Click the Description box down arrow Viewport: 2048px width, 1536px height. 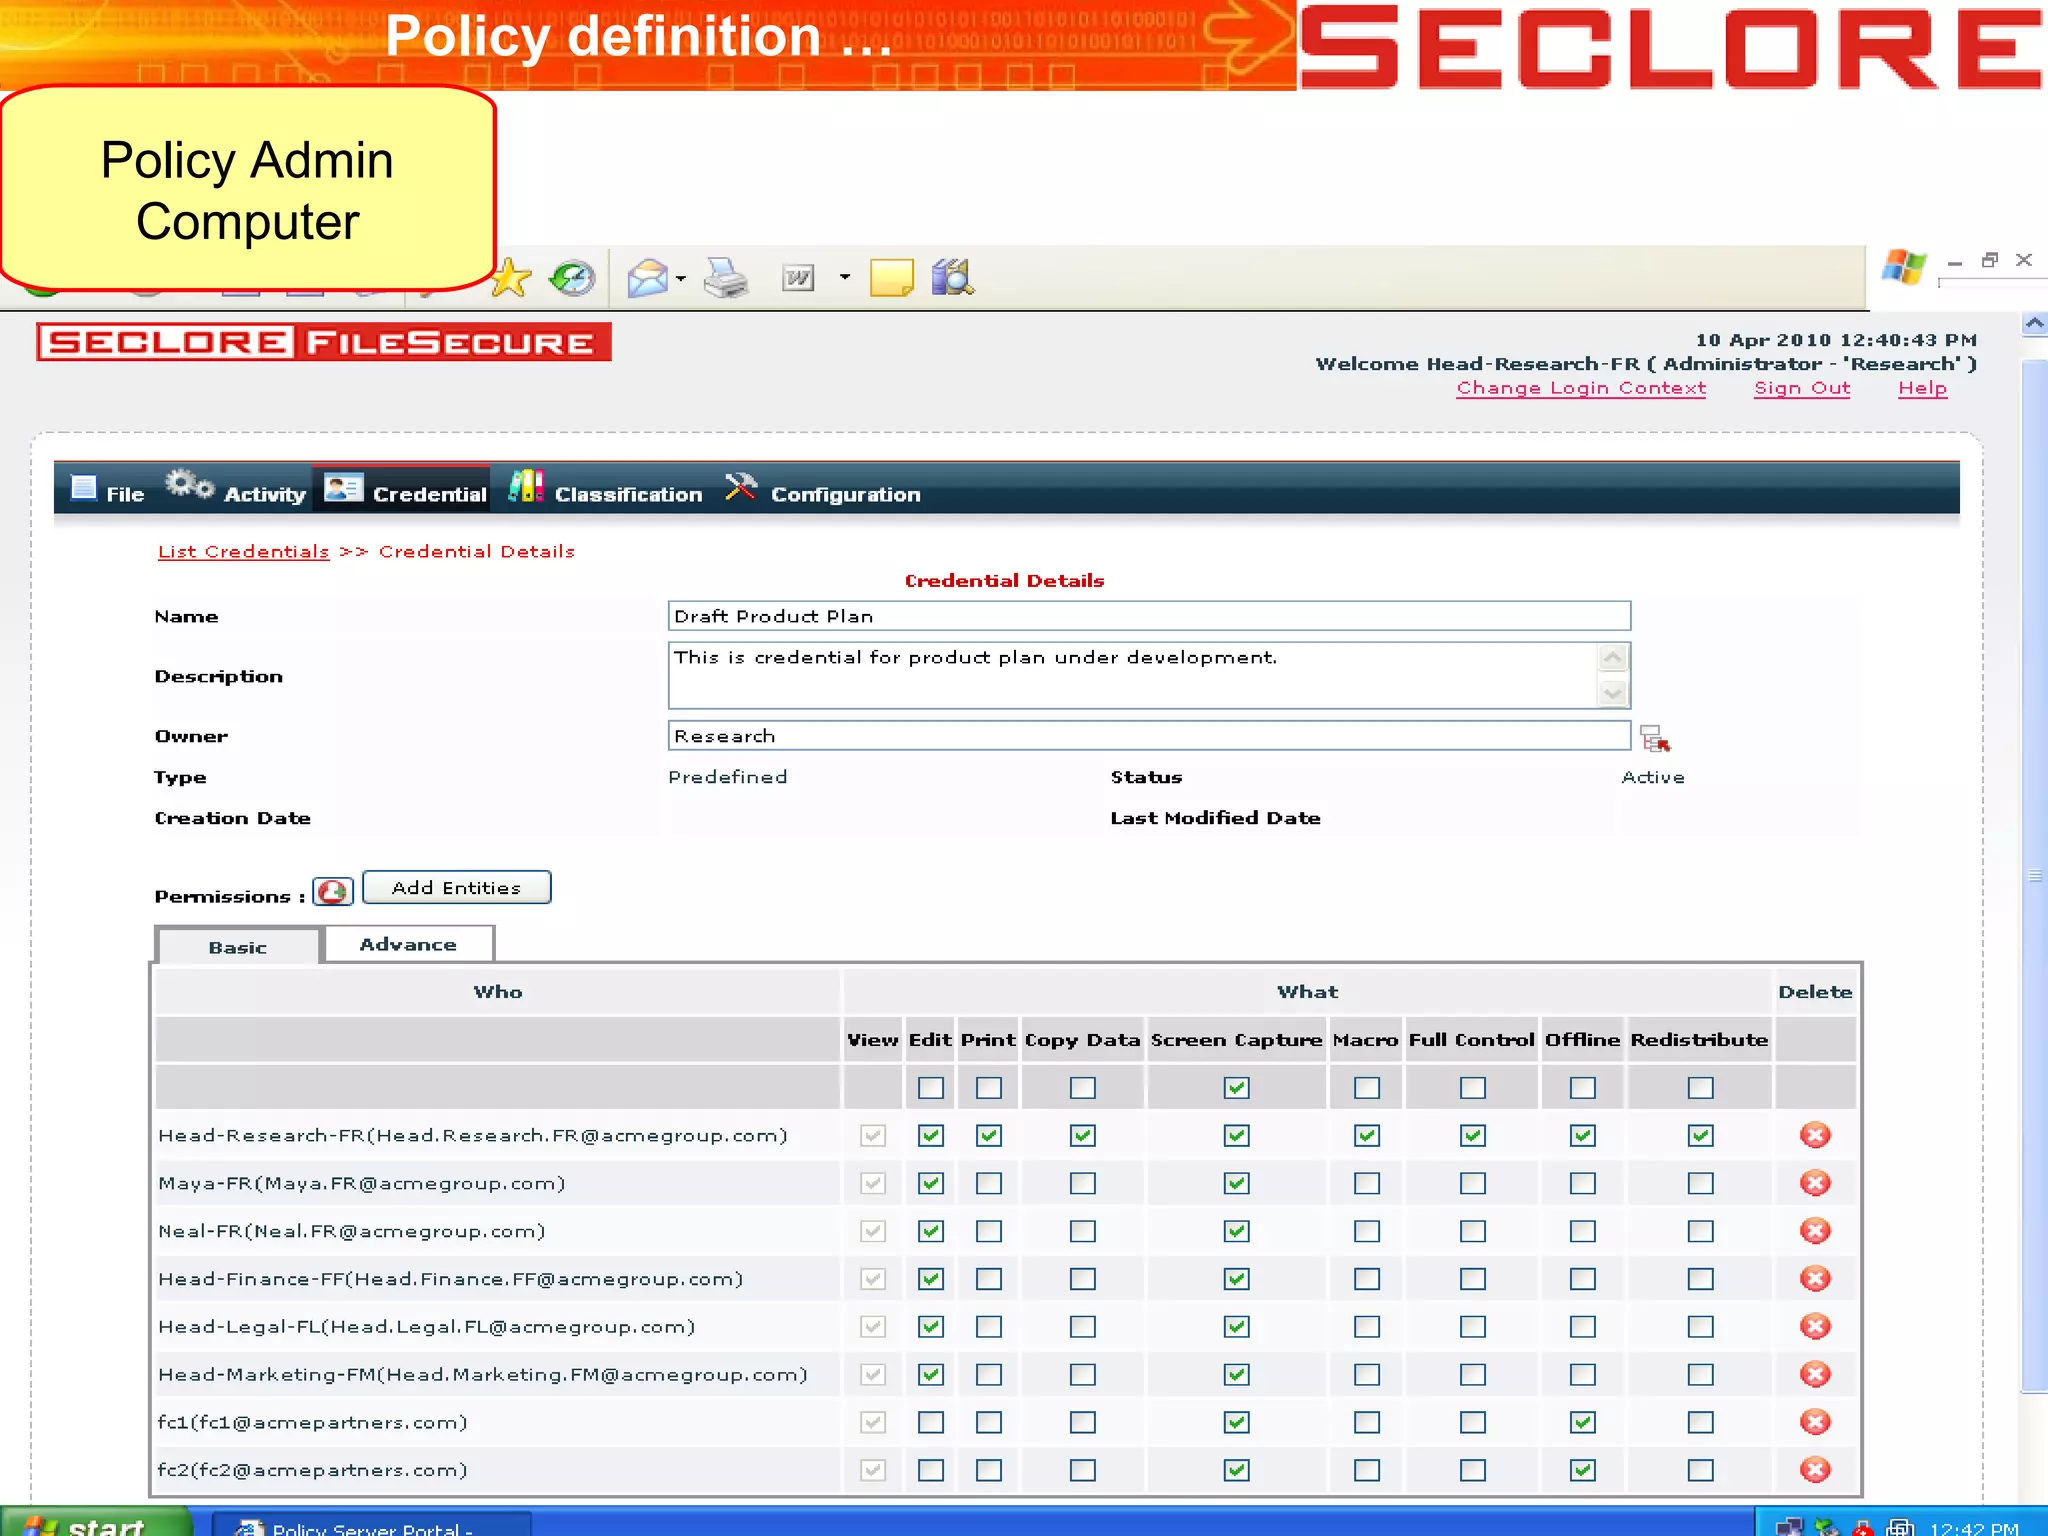coord(1613,692)
